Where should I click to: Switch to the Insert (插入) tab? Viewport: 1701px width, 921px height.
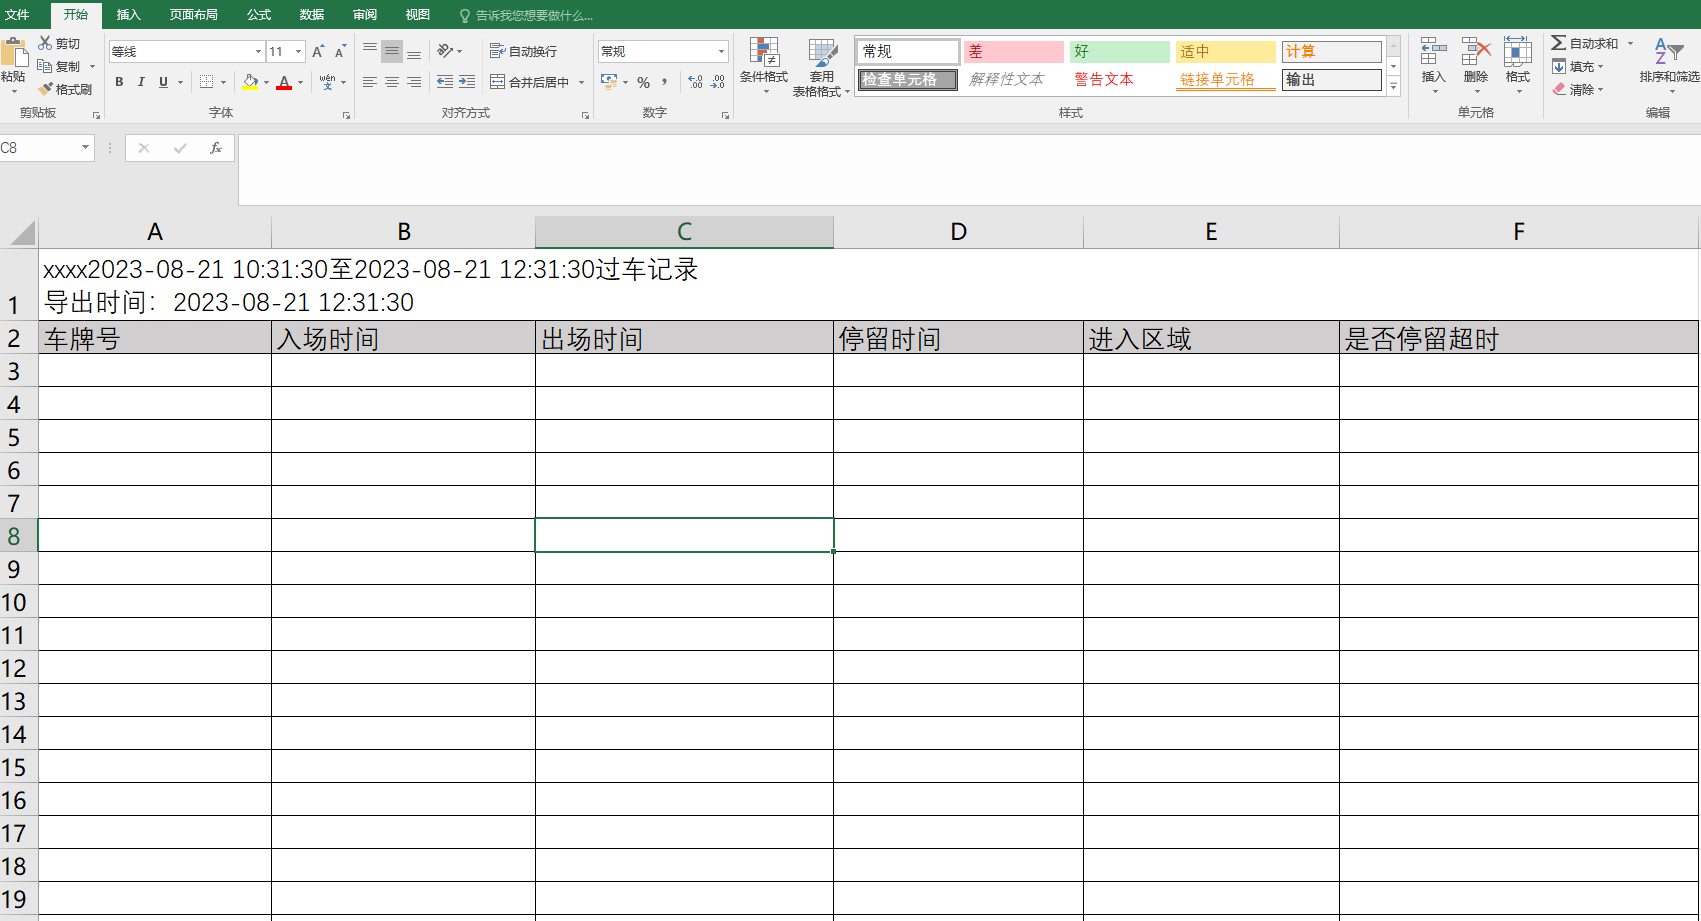128,15
